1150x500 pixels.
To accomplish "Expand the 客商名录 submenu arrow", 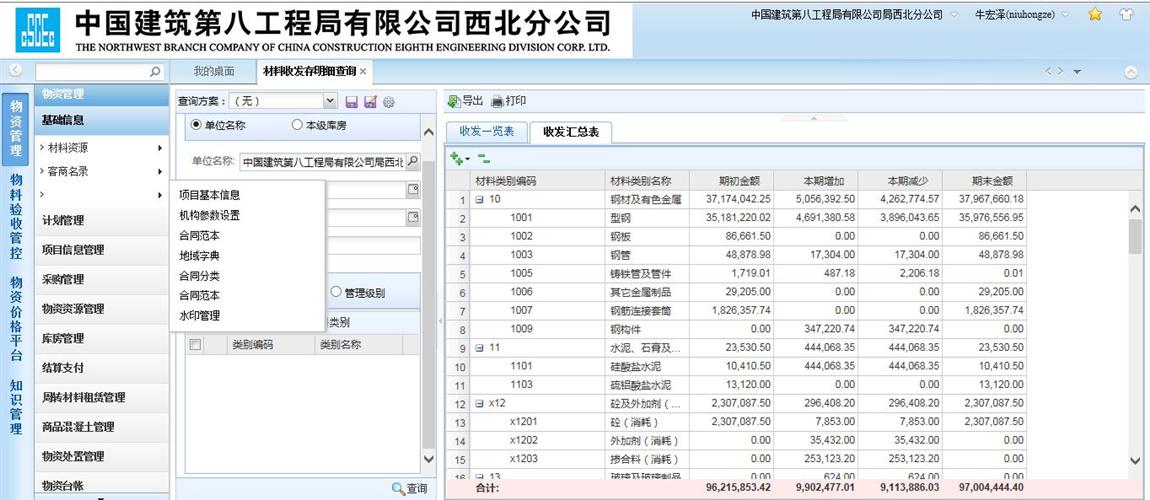I will (159, 172).
